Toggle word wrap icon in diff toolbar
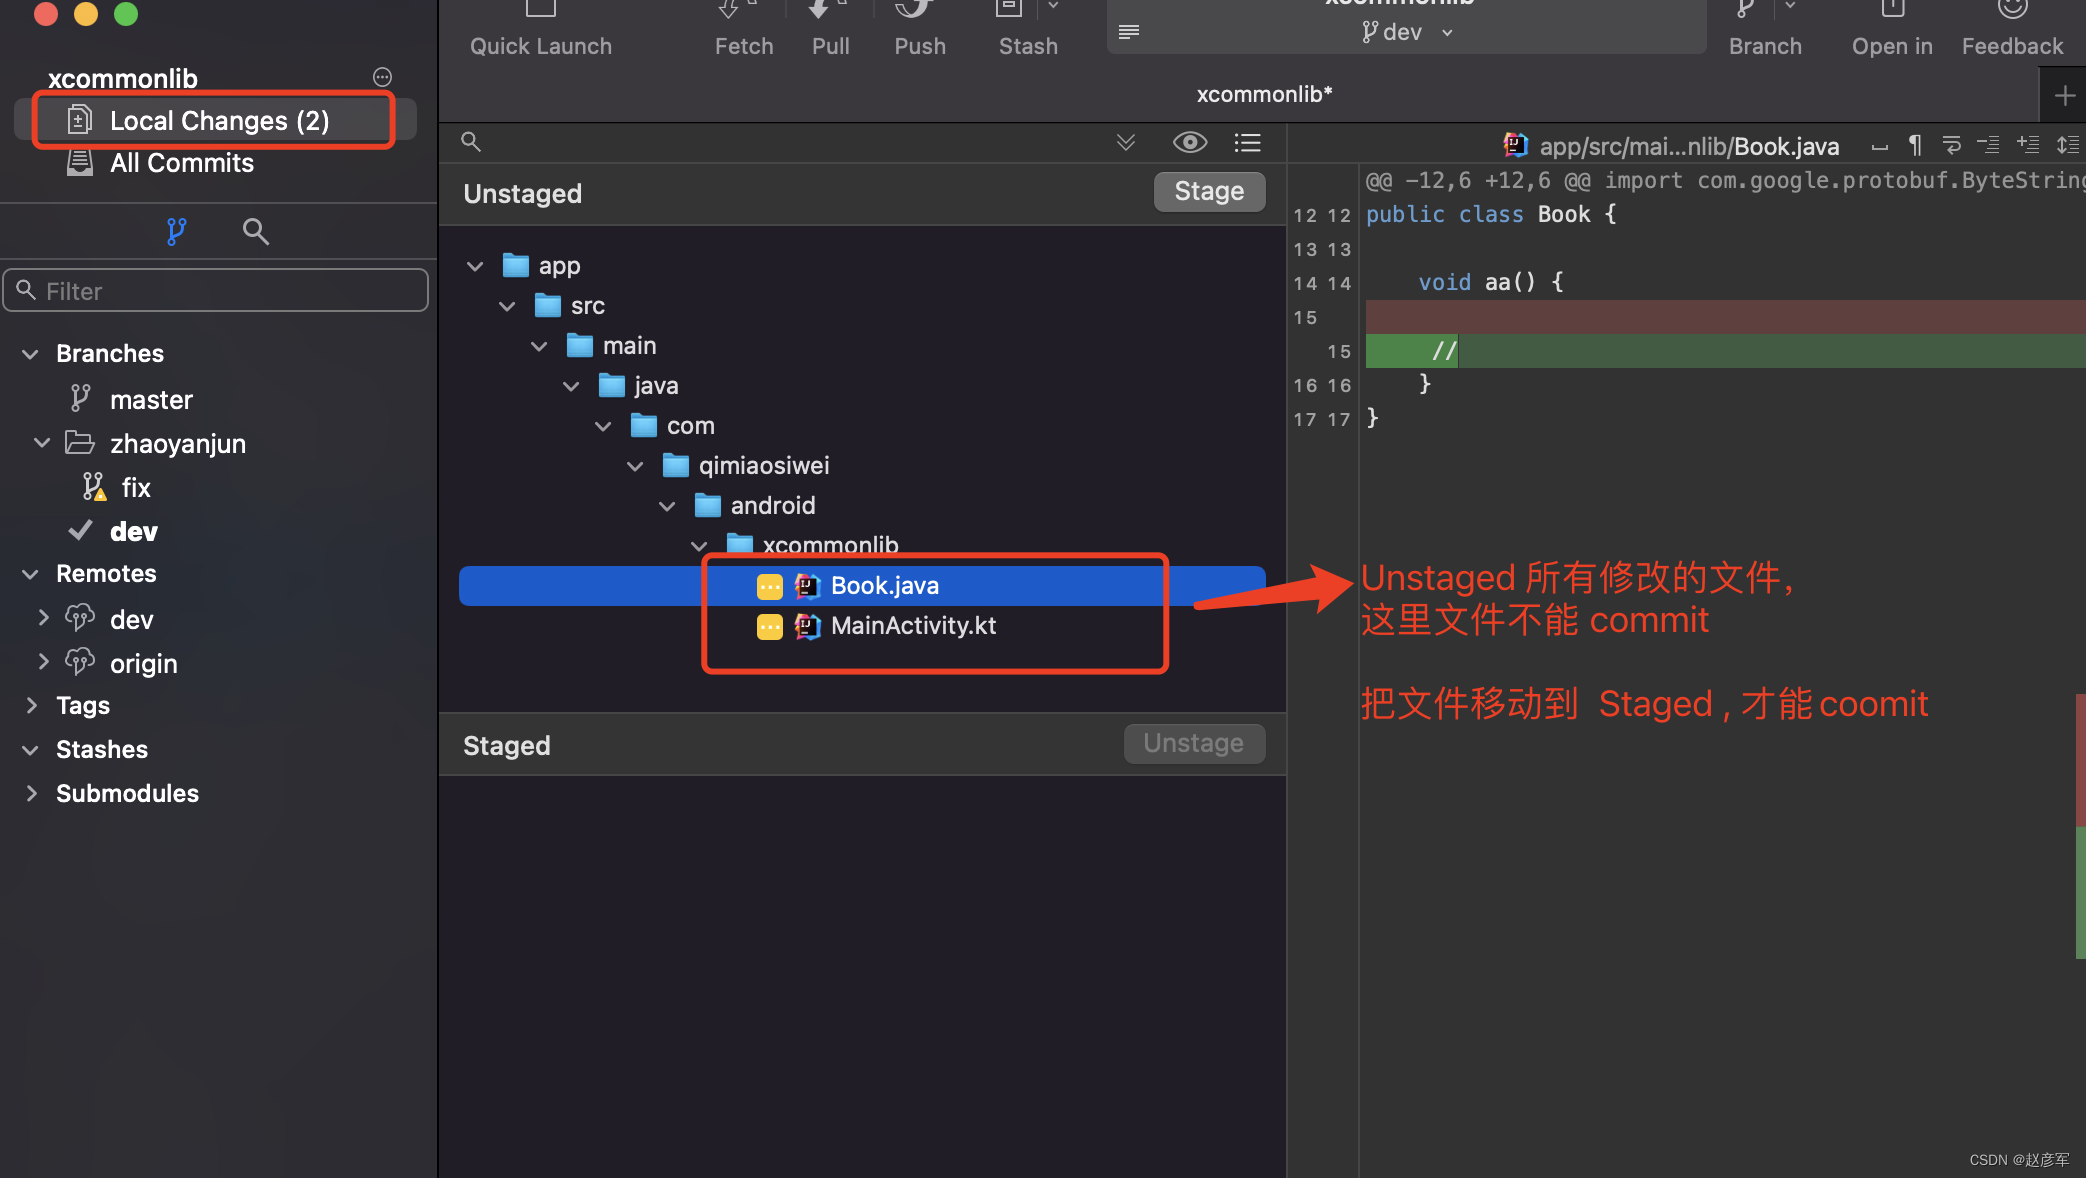The height and width of the screenshot is (1178, 2086). click(1952, 146)
